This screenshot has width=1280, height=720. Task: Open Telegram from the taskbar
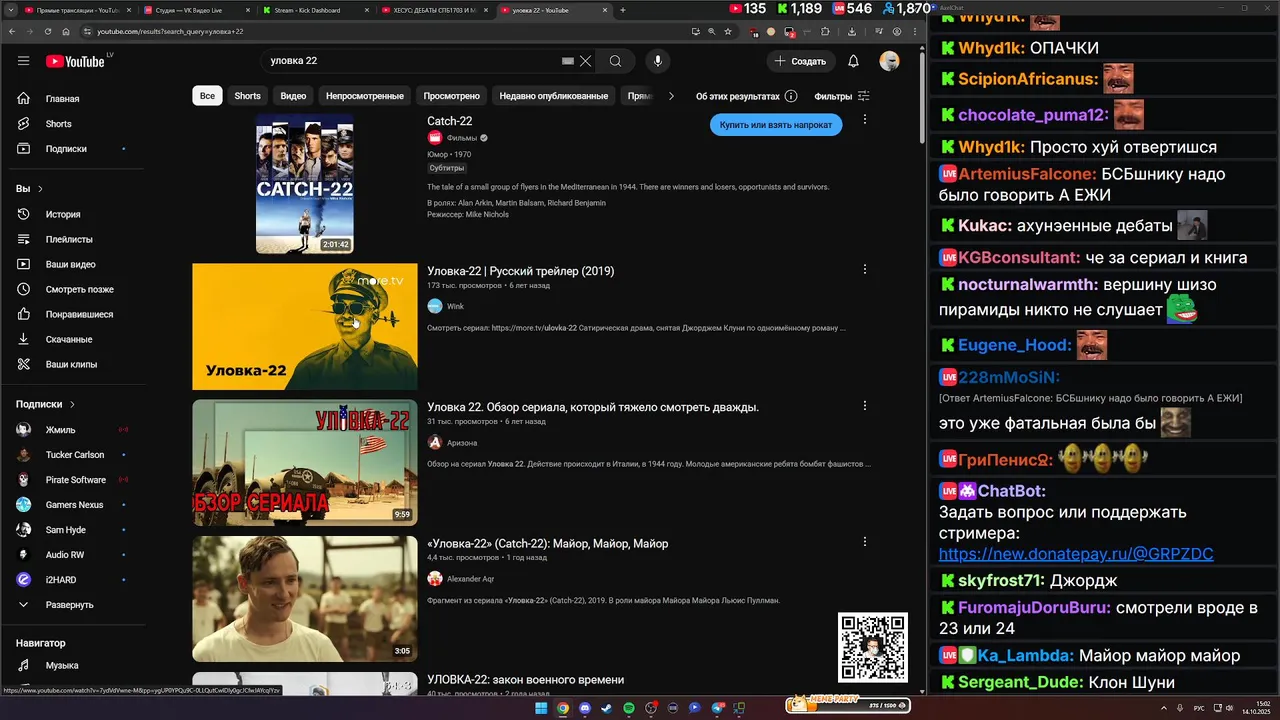[x=717, y=708]
